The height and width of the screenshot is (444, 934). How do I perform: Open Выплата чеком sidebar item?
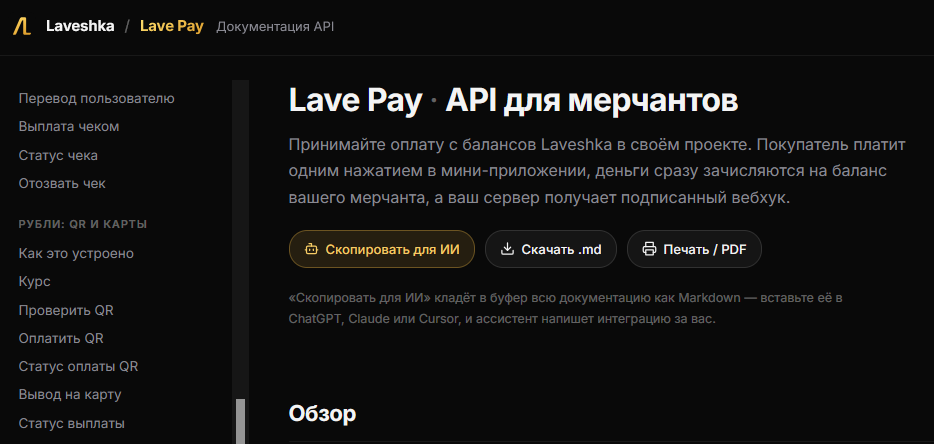pyautogui.click(x=69, y=127)
